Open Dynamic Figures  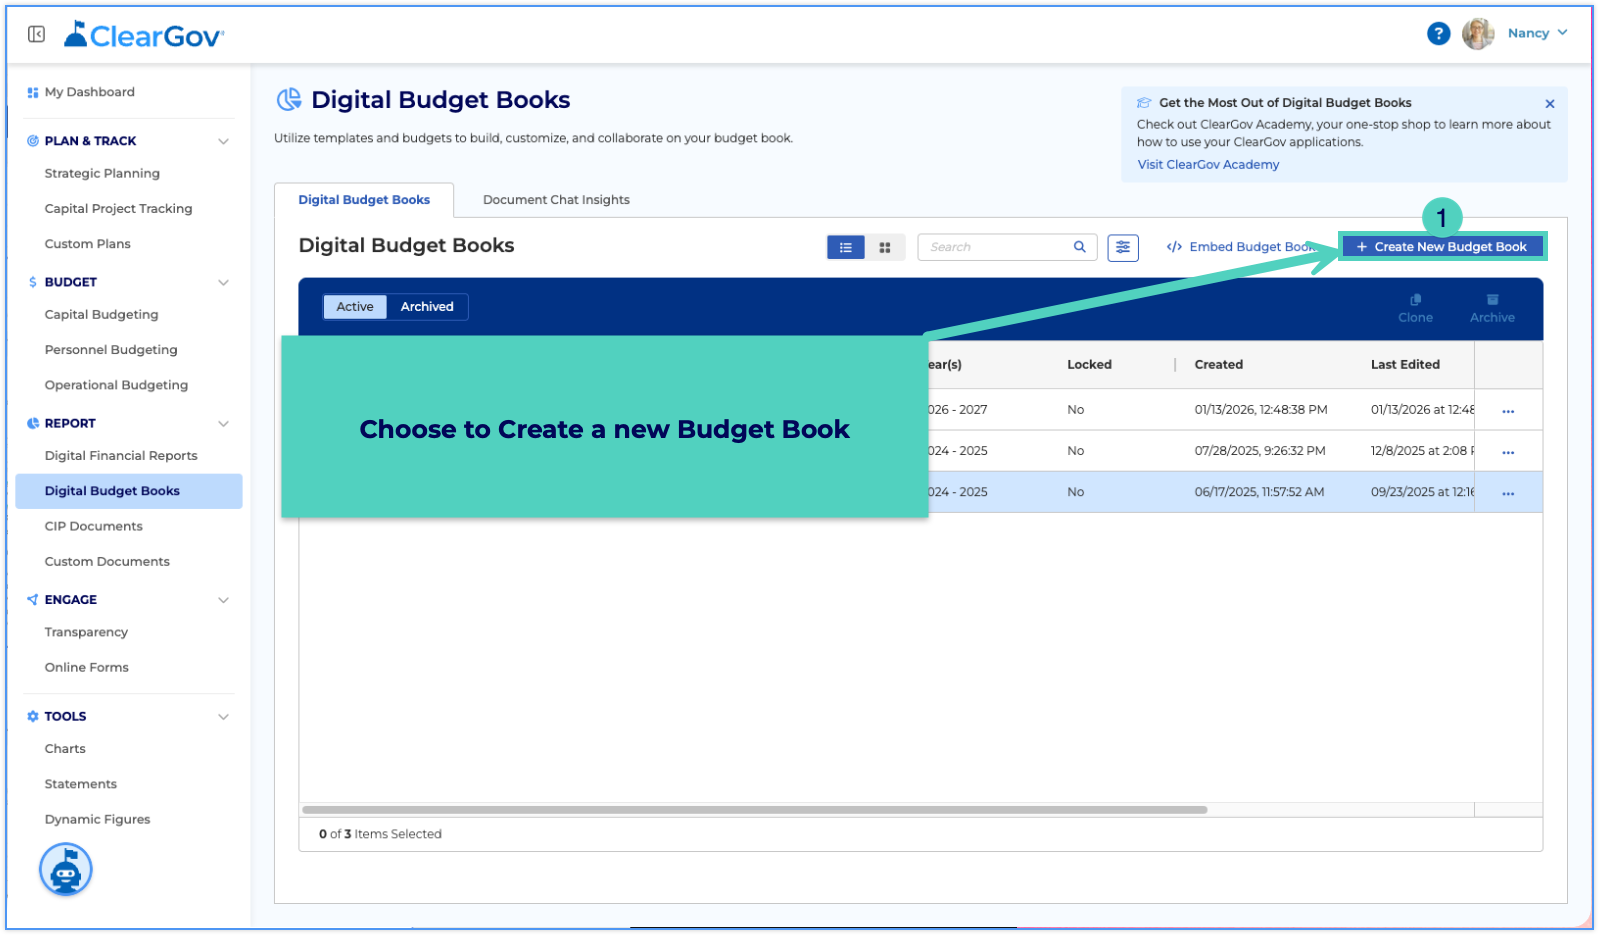click(97, 819)
